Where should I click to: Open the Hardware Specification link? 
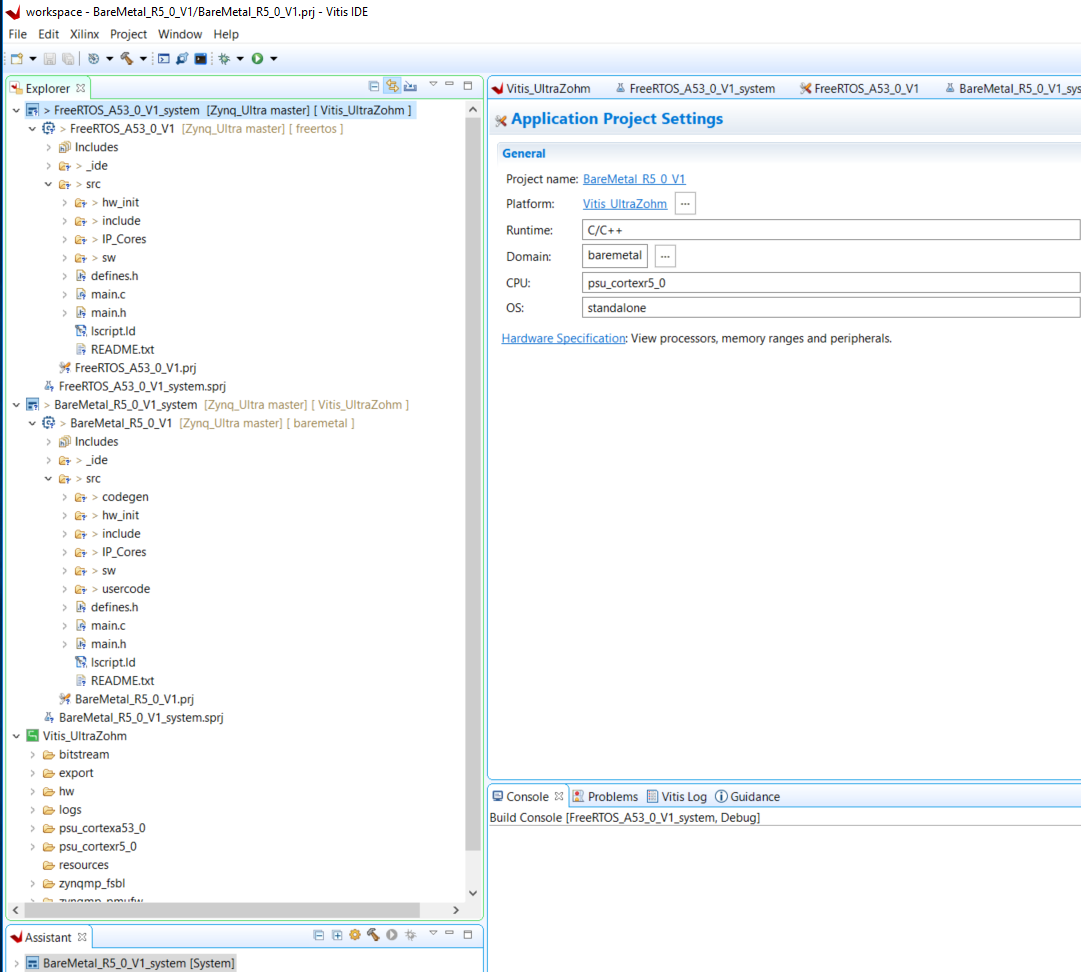pyautogui.click(x=563, y=338)
